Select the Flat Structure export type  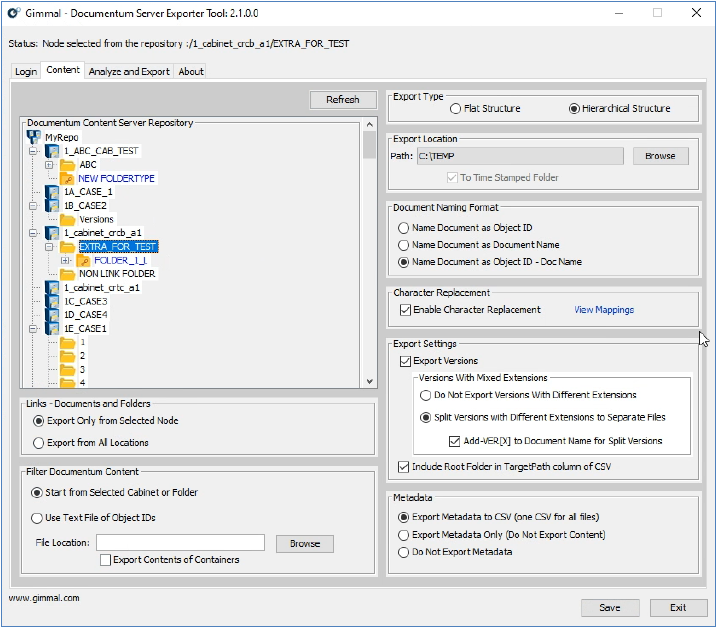(456, 108)
